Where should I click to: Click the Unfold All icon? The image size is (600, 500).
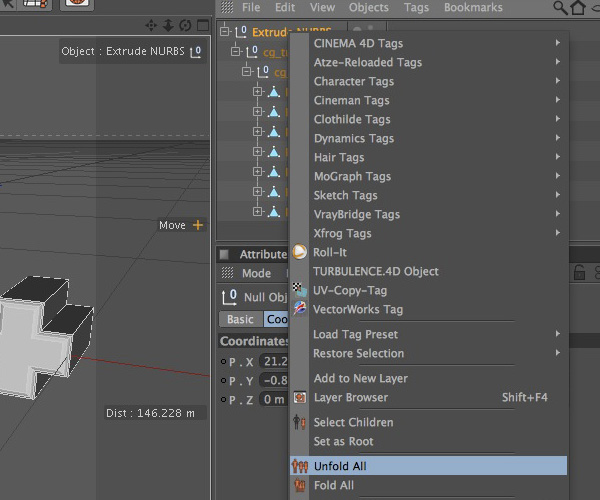300,466
